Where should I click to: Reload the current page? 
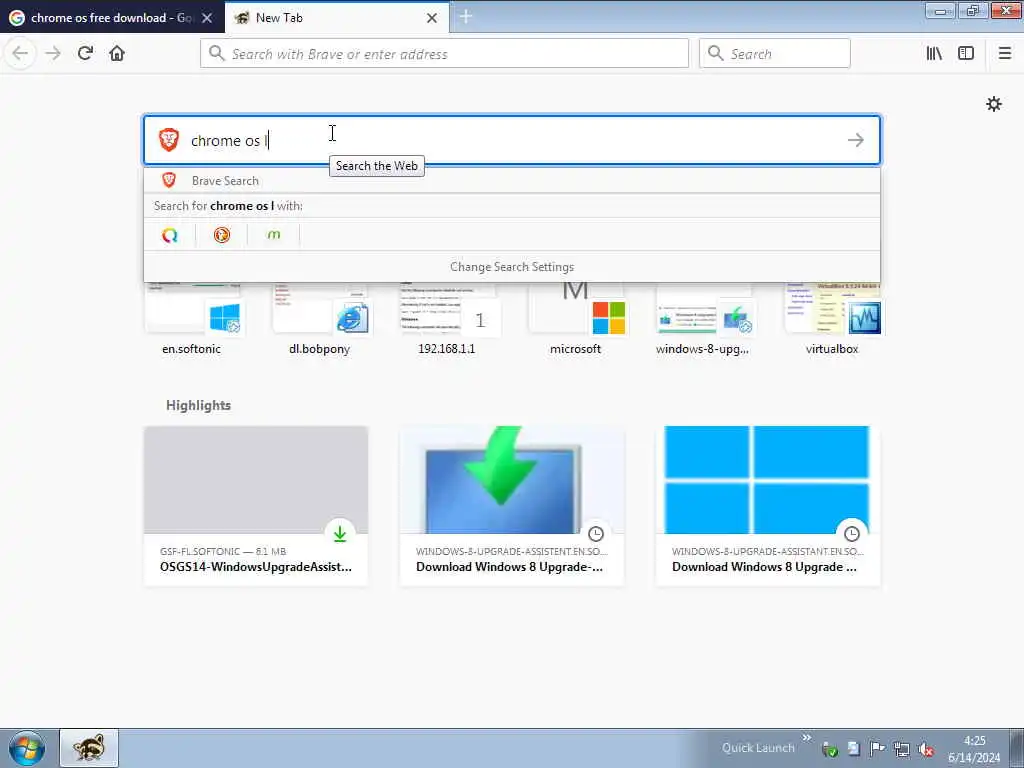click(85, 53)
